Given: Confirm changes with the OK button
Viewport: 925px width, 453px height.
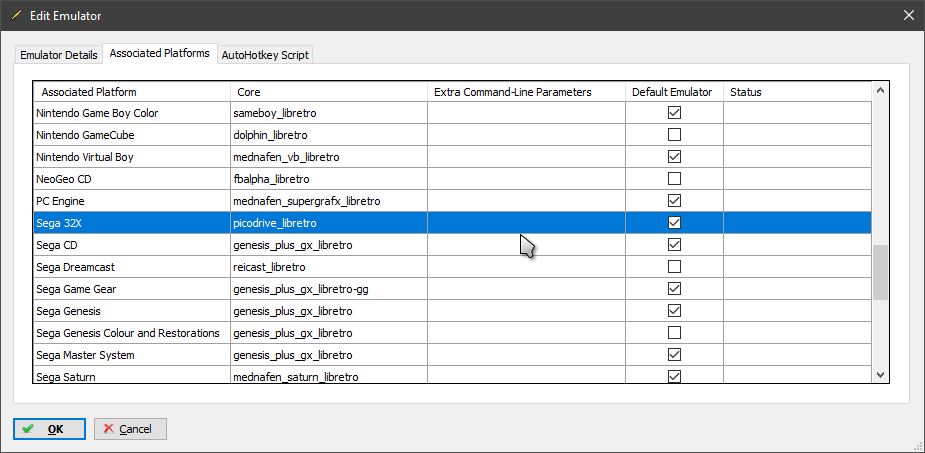Looking at the screenshot, I should pos(50,429).
